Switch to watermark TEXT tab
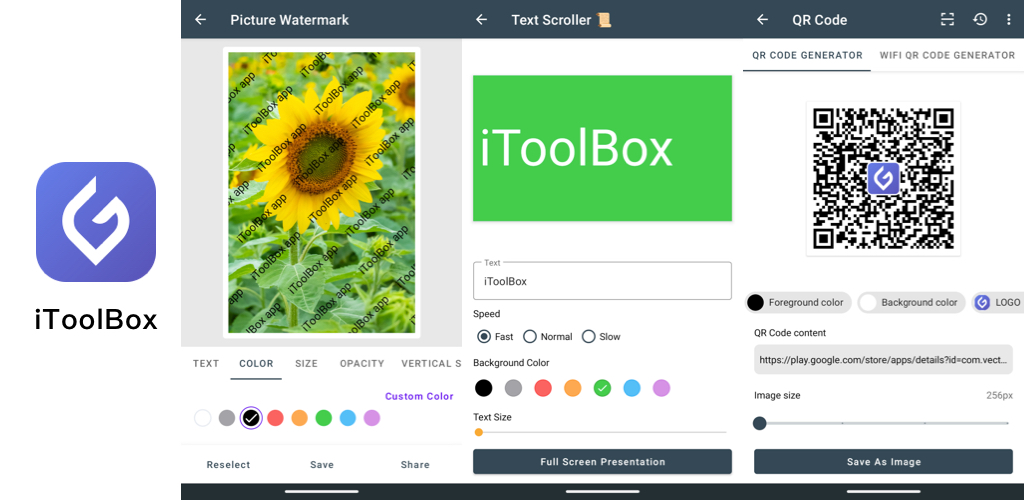The image size is (1024, 500). (206, 364)
